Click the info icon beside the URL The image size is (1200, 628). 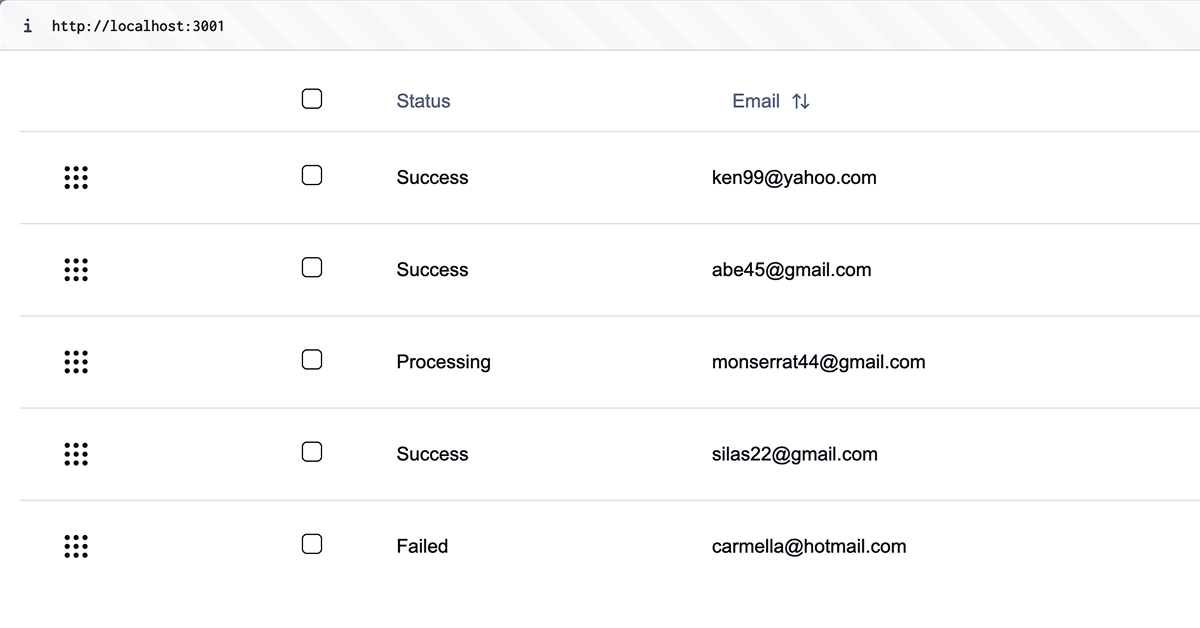click(27, 26)
